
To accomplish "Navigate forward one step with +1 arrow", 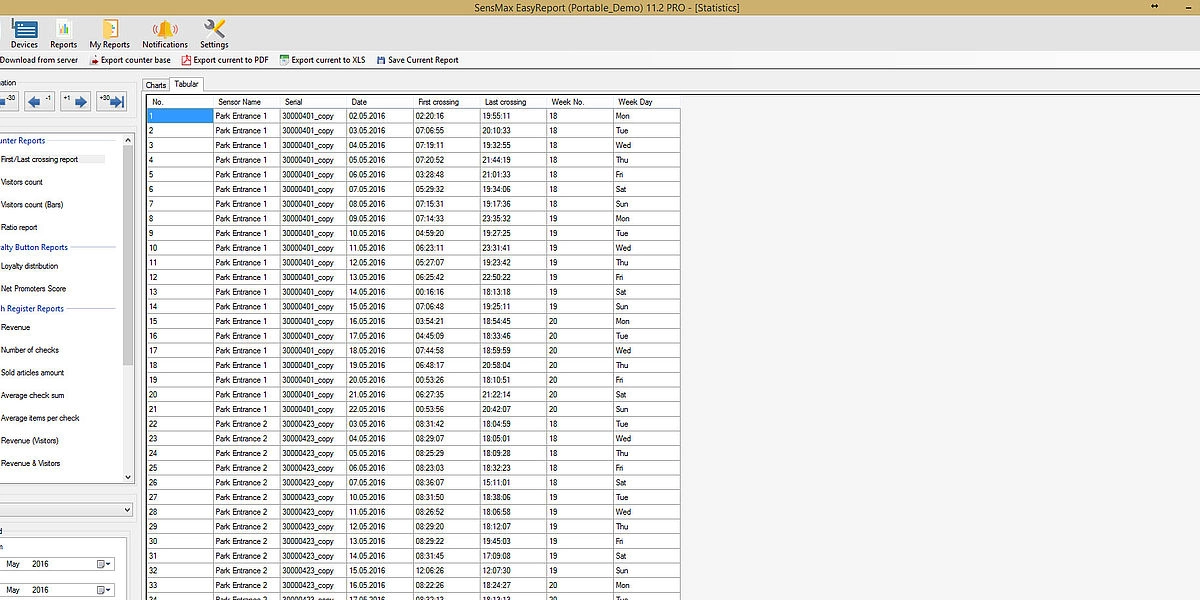I will point(75,101).
